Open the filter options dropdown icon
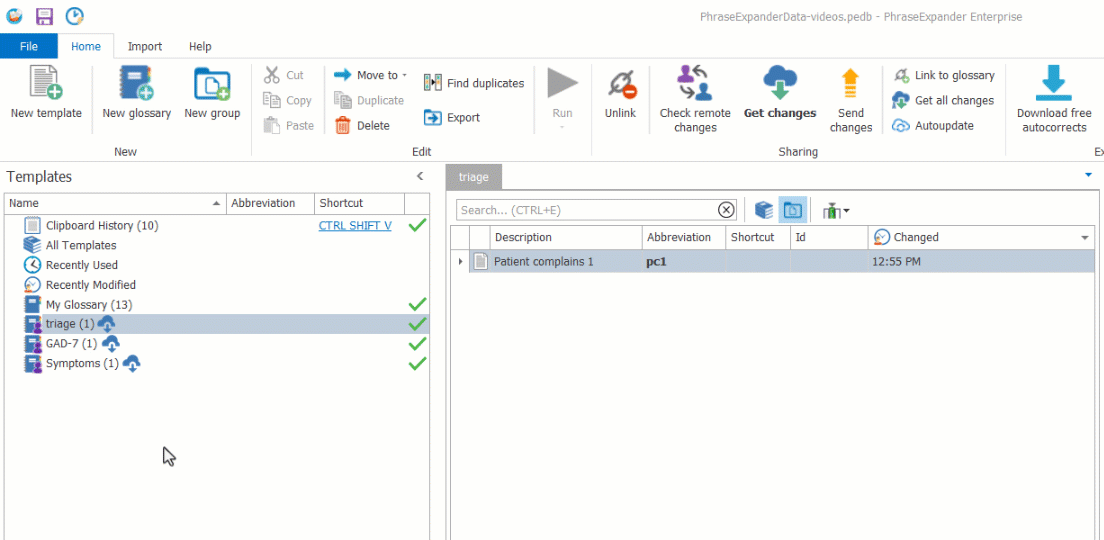The image size is (1104, 540). 835,211
